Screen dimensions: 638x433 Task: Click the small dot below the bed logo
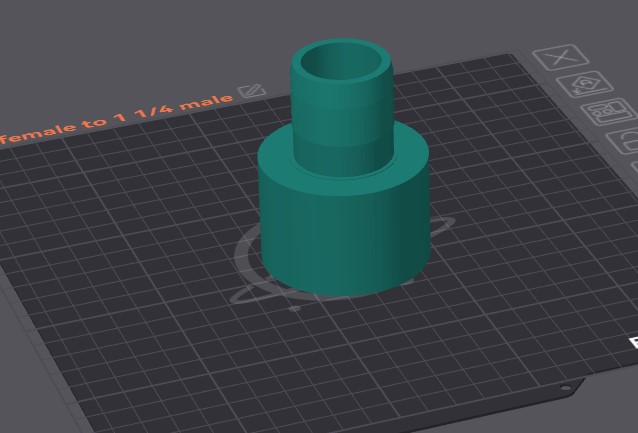295,309
